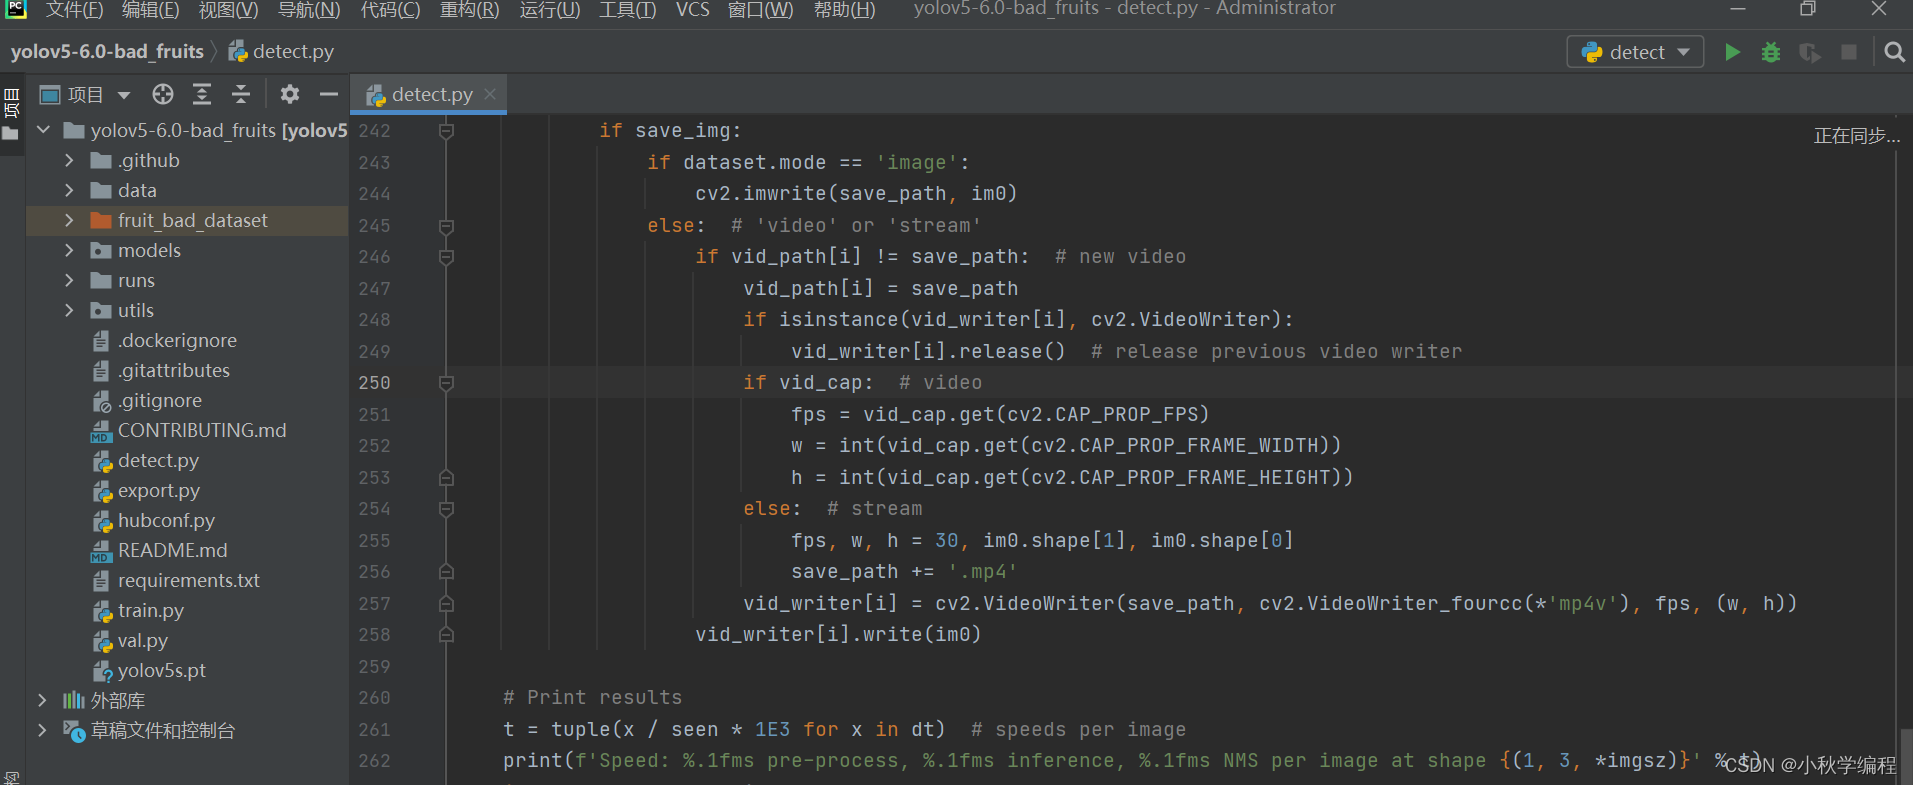Open 重构(R) menu
This screenshot has width=1913, height=785.
point(470,10)
